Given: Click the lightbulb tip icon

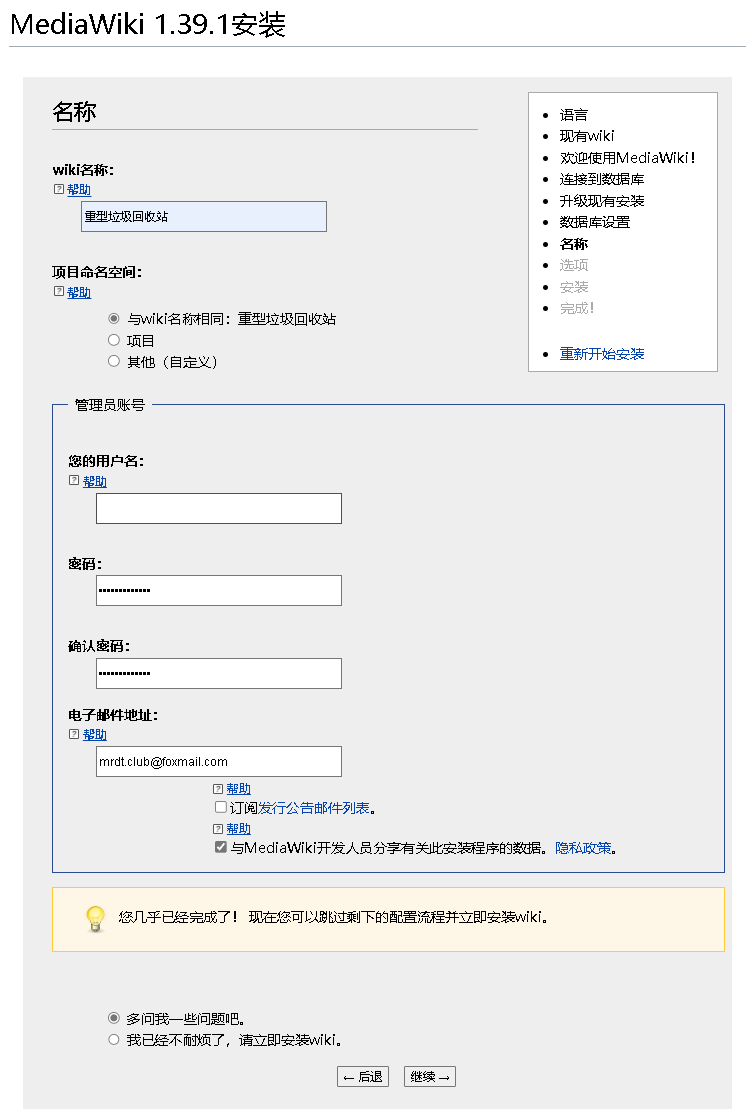Looking at the screenshot, I should [95, 918].
